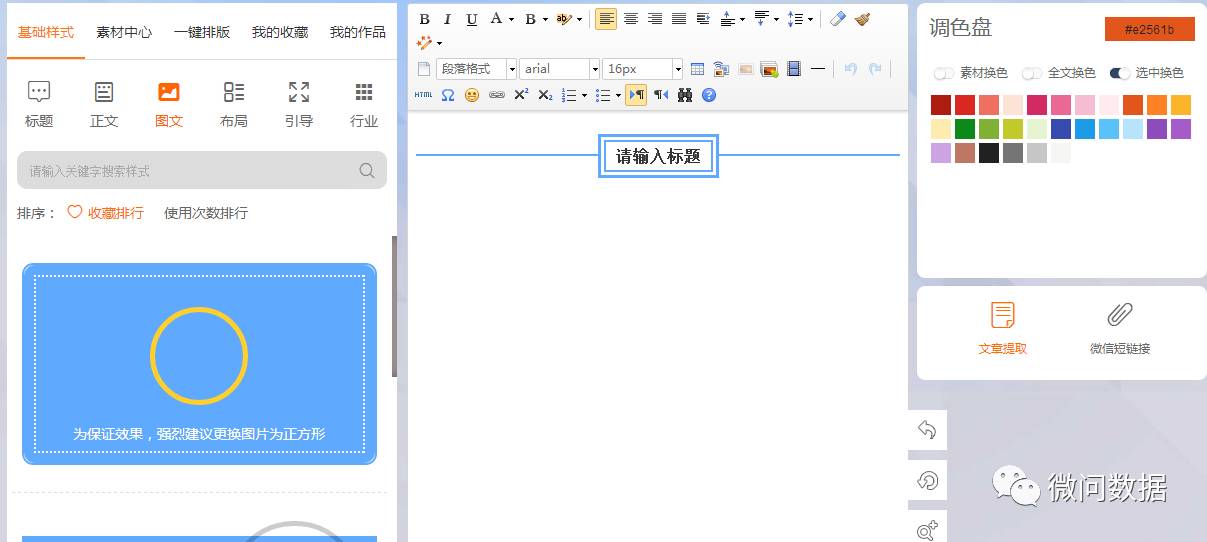Open the emoji smiley picker

click(472, 95)
